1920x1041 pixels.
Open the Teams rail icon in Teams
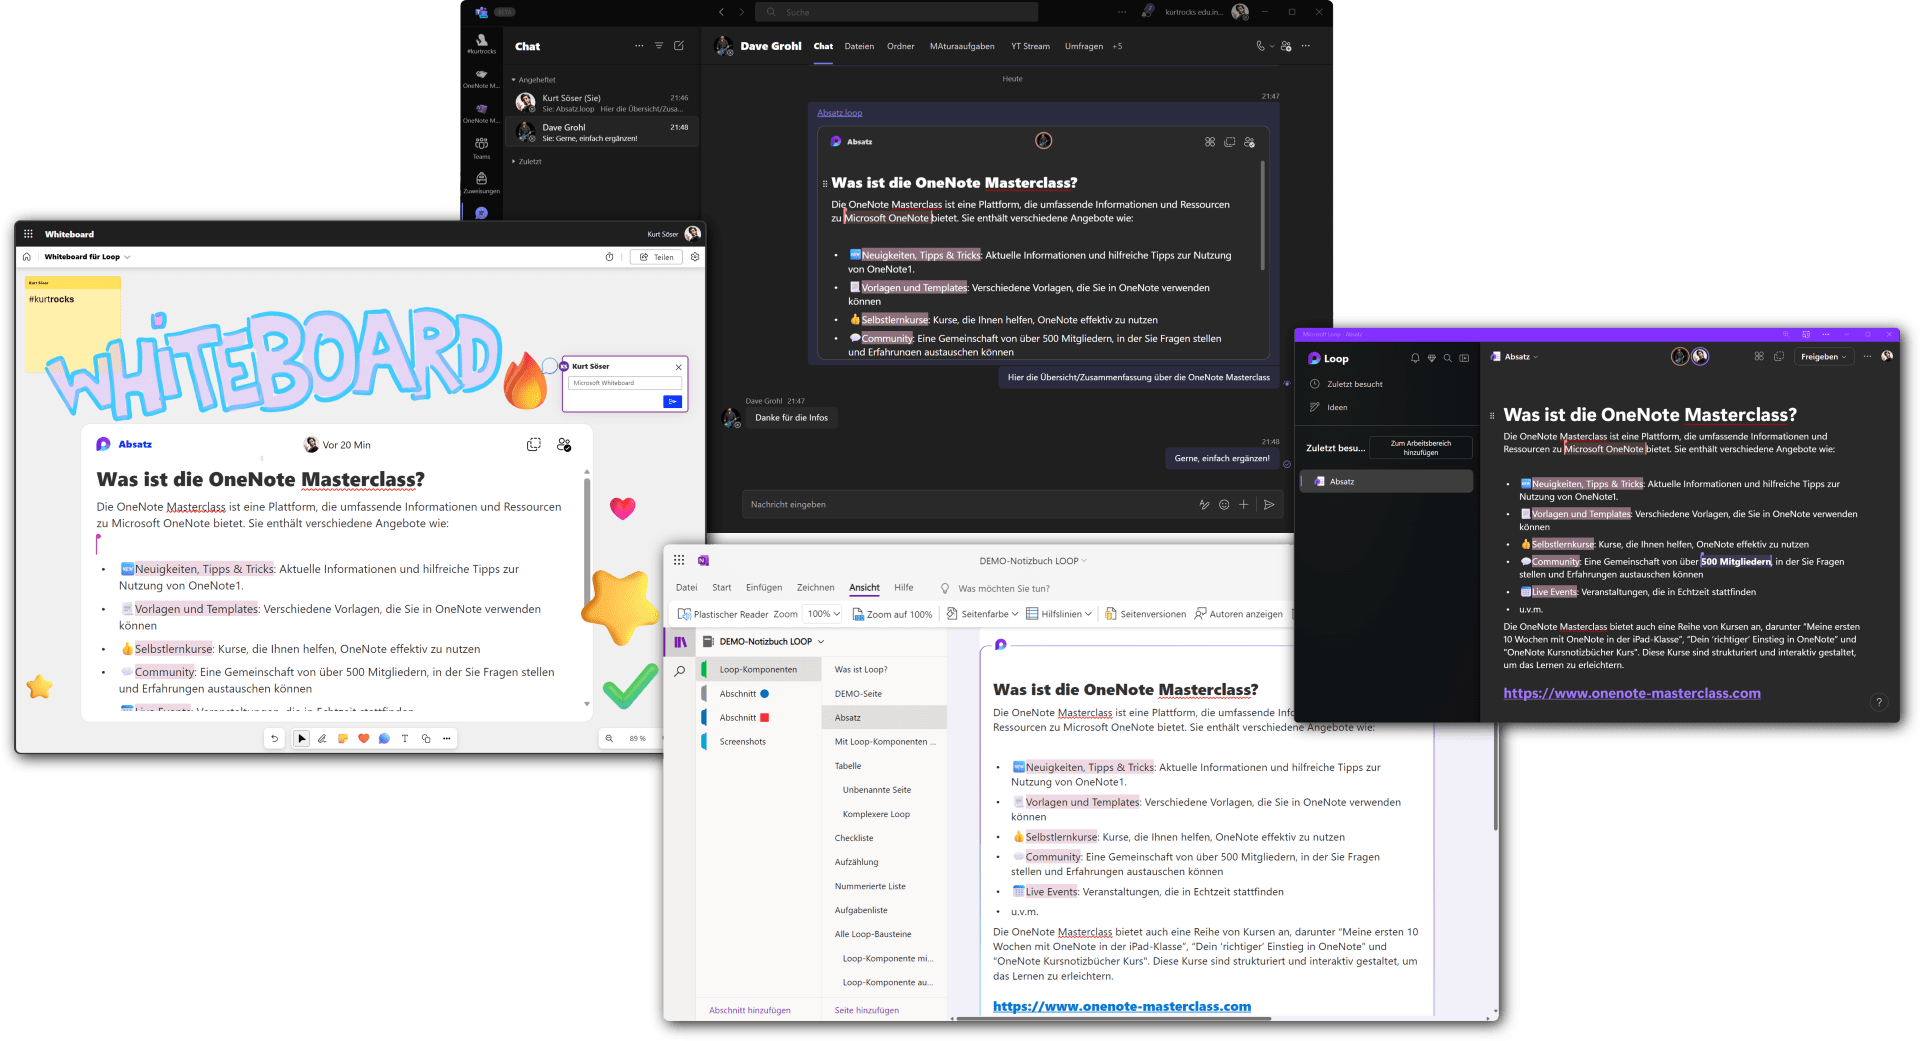point(481,148)
